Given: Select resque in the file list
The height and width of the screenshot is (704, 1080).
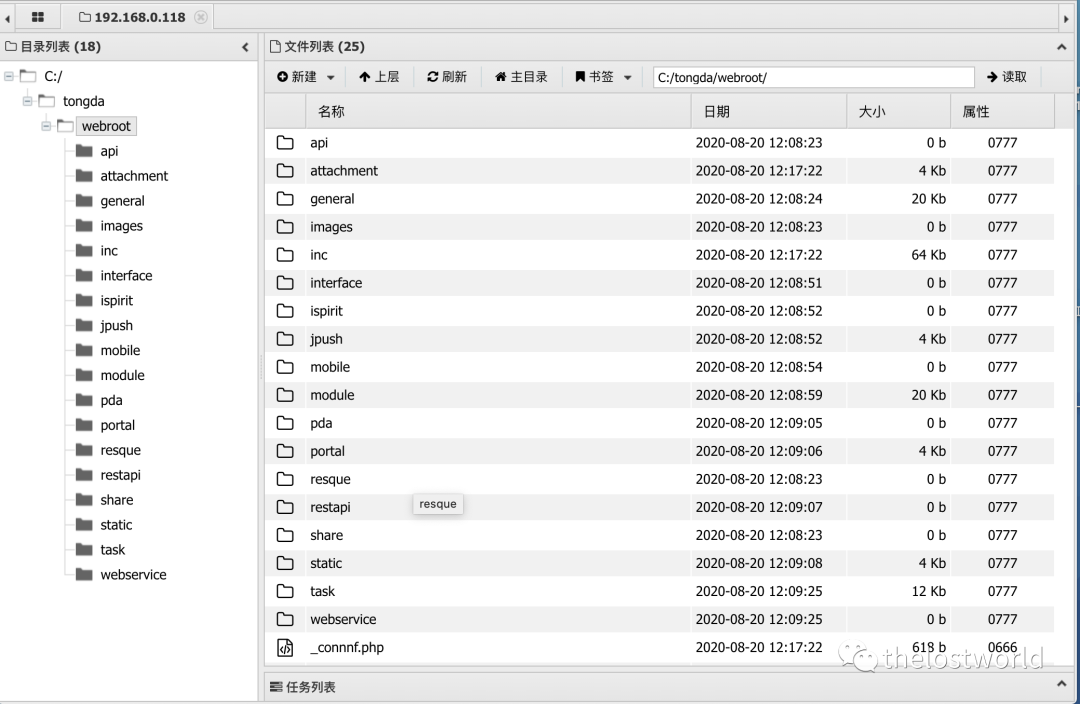Looking at the screenshot, I should click(330, 479).
